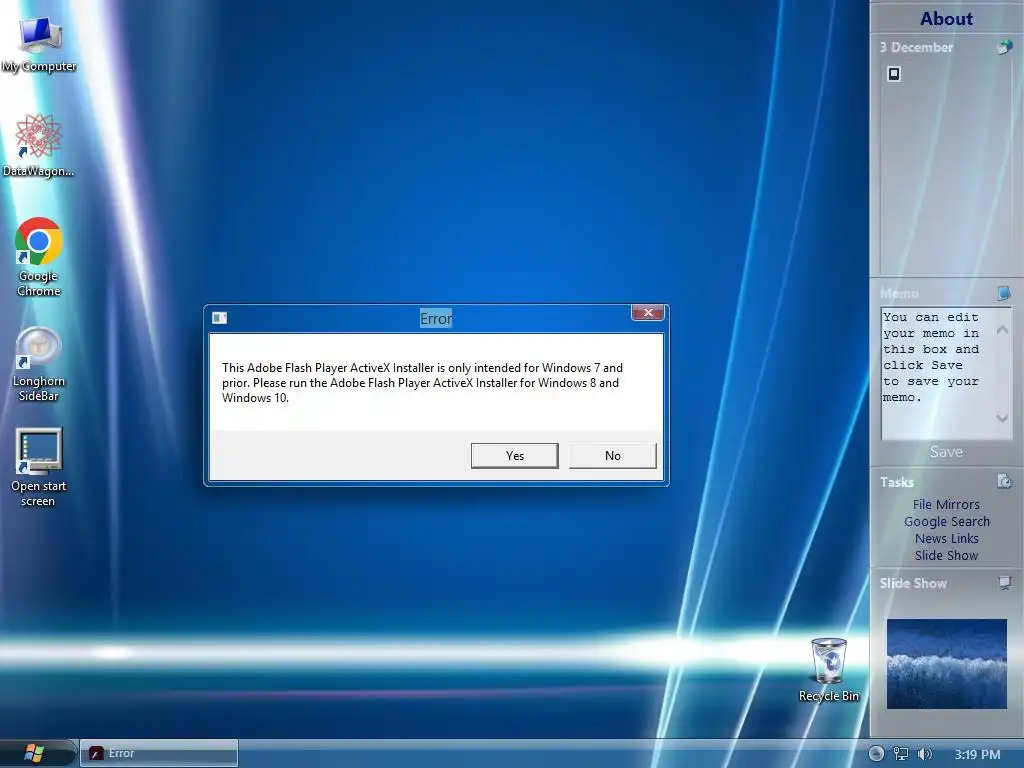Click the memo box scroll up arrow

point(1002,330)
